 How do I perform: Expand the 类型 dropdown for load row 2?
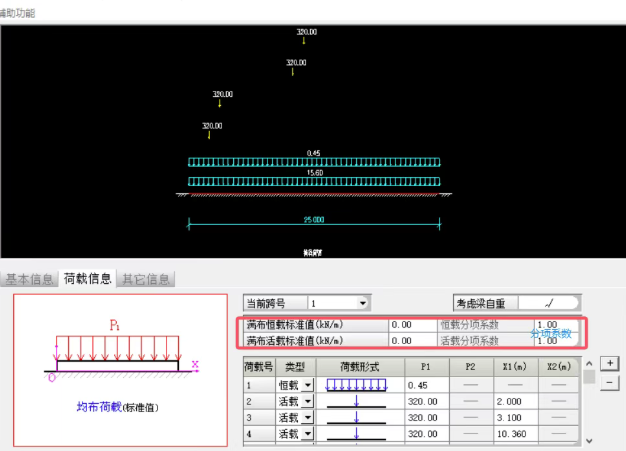coord(308,401)
